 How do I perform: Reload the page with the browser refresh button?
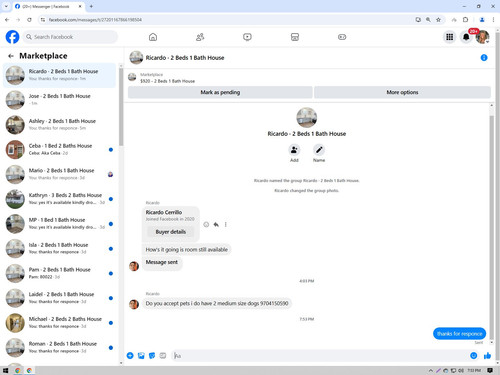coord(29,20)
